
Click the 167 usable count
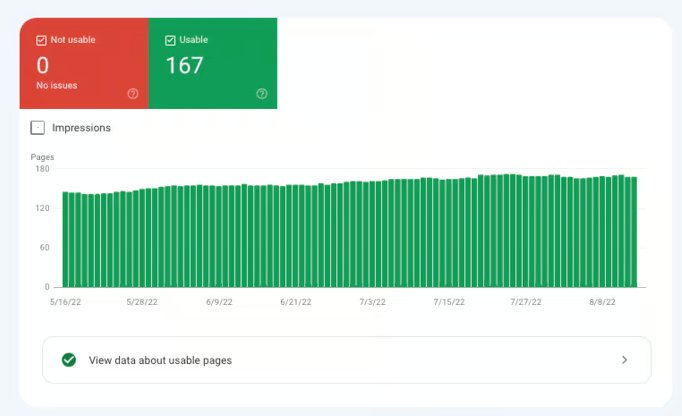click(184, 66)
